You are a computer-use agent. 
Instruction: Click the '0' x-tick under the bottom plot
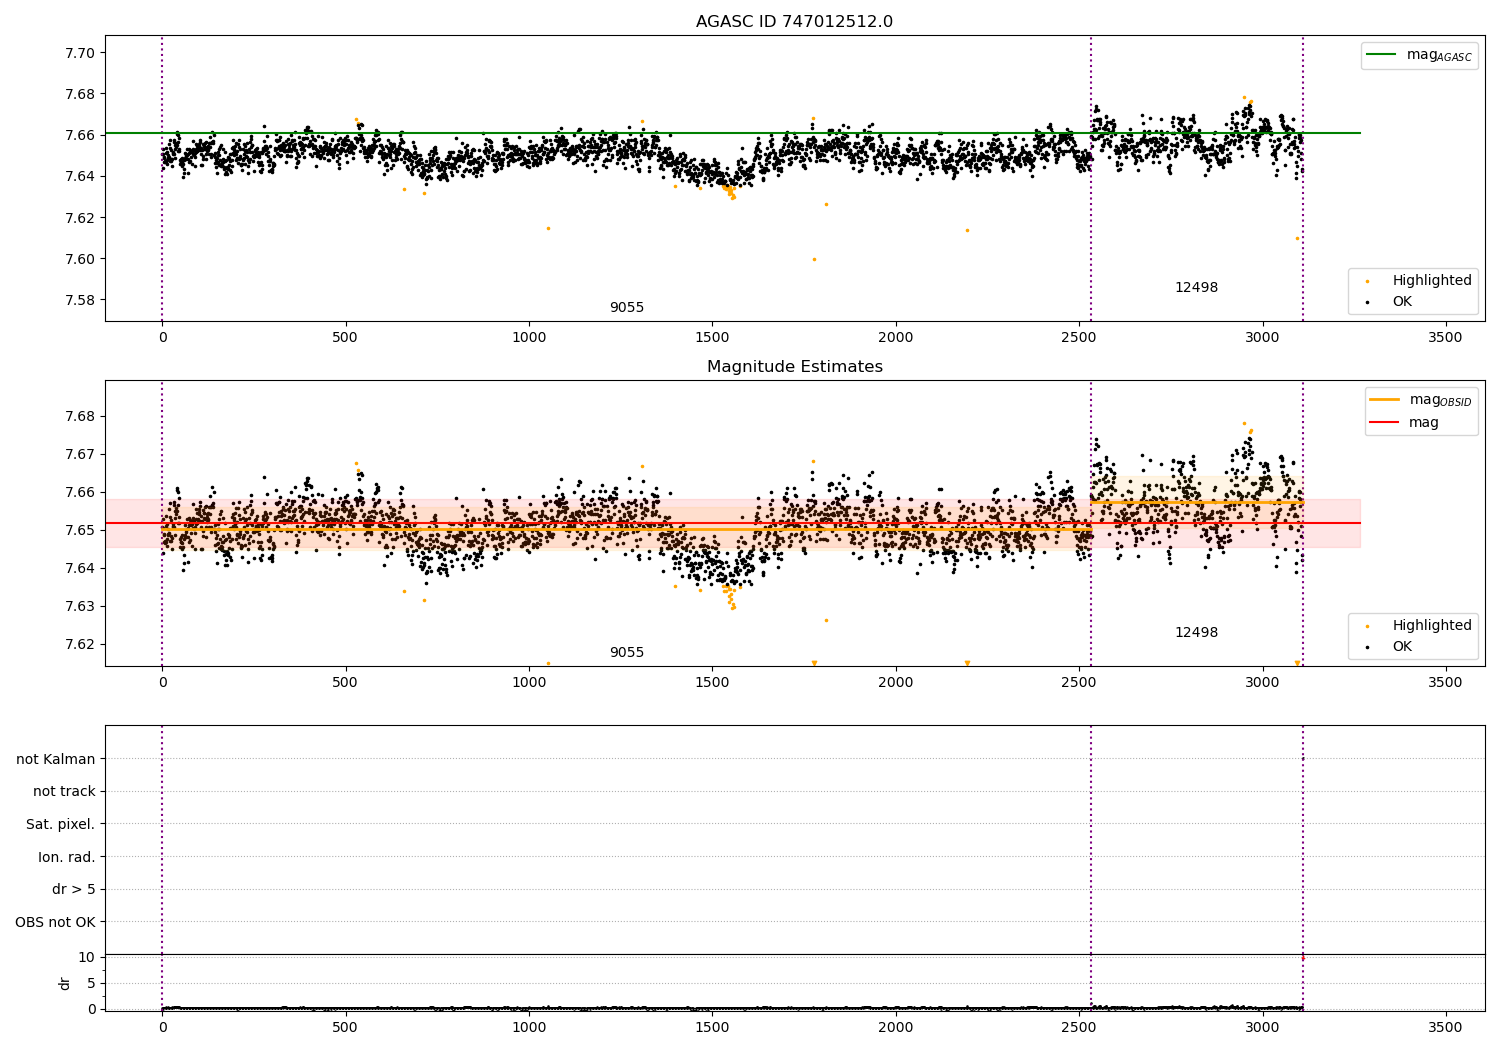(x=162, y=1026)
